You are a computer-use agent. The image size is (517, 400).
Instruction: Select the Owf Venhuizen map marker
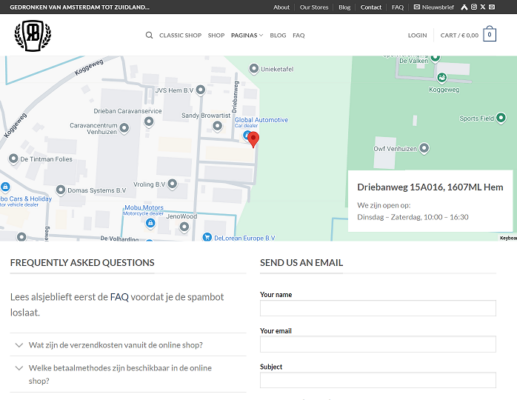424,148
